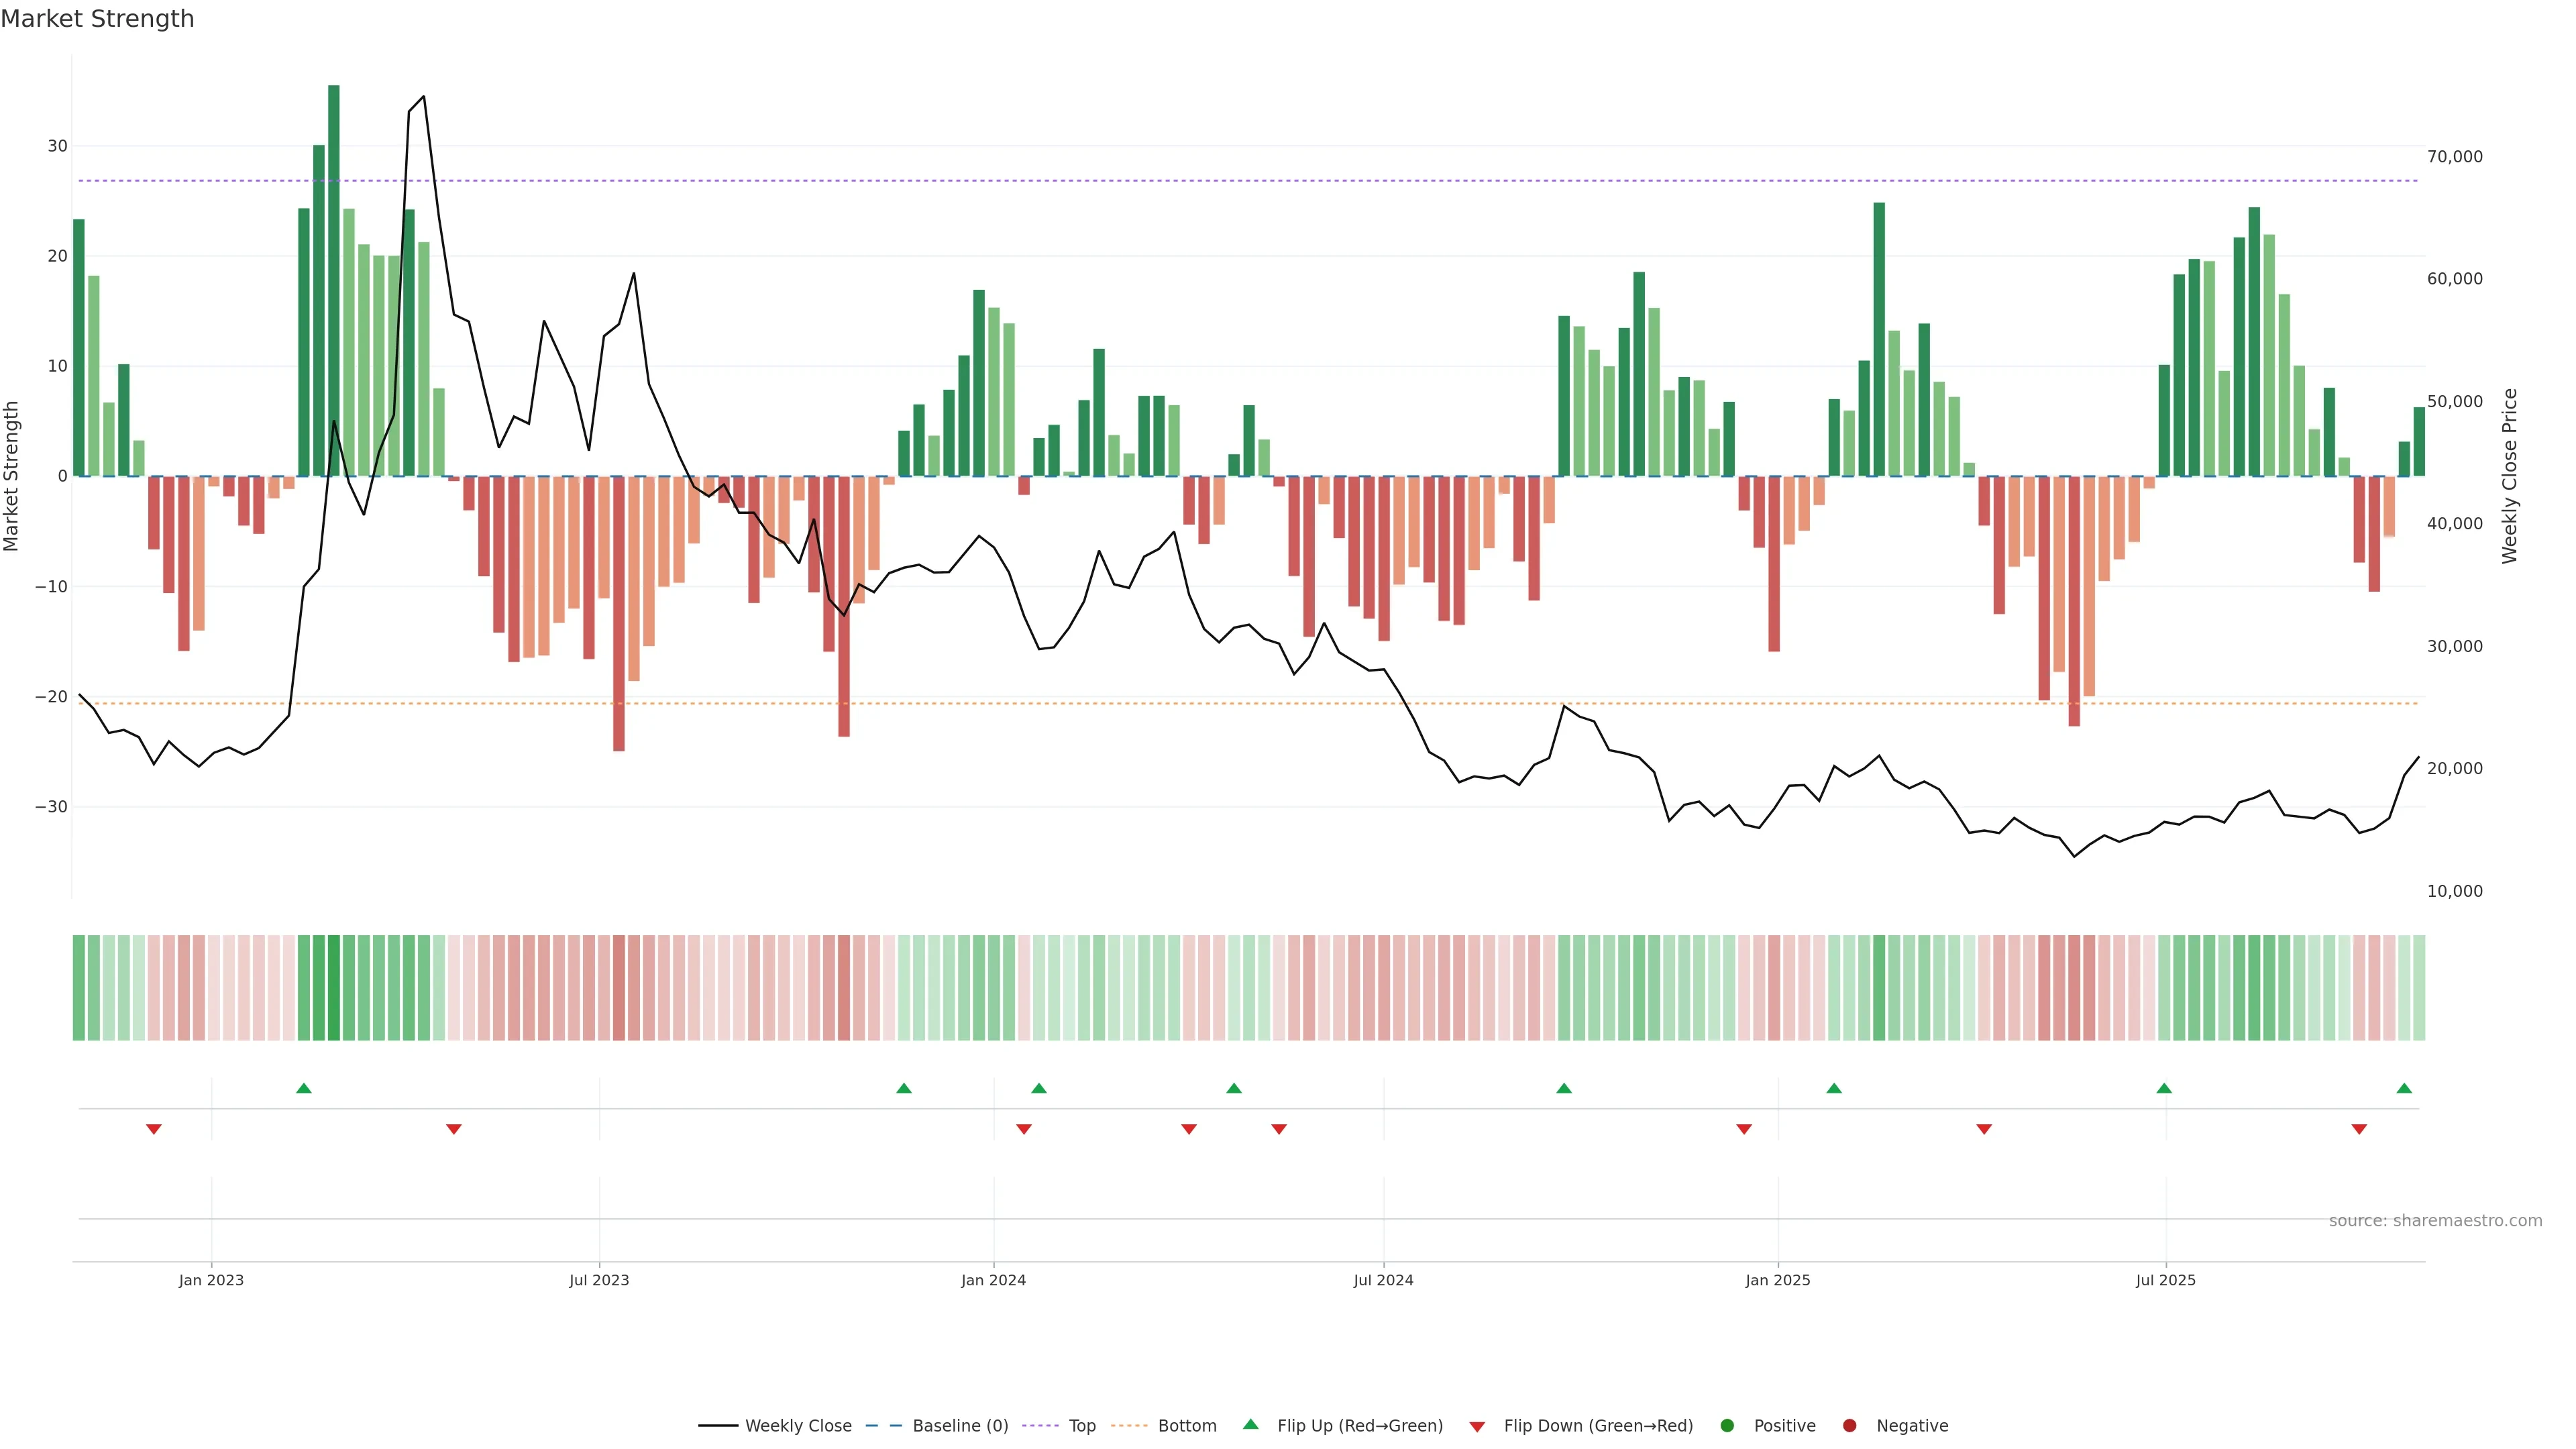Click the last green flip-up triangle marker
Viewport: 2576px width, 1449px height.
click(x=2404, y=1088)
